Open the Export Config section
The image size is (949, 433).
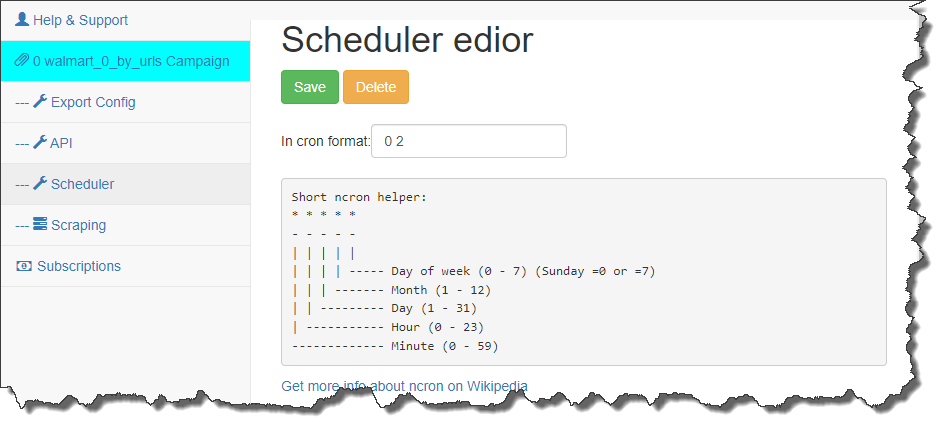coord(125,102)
